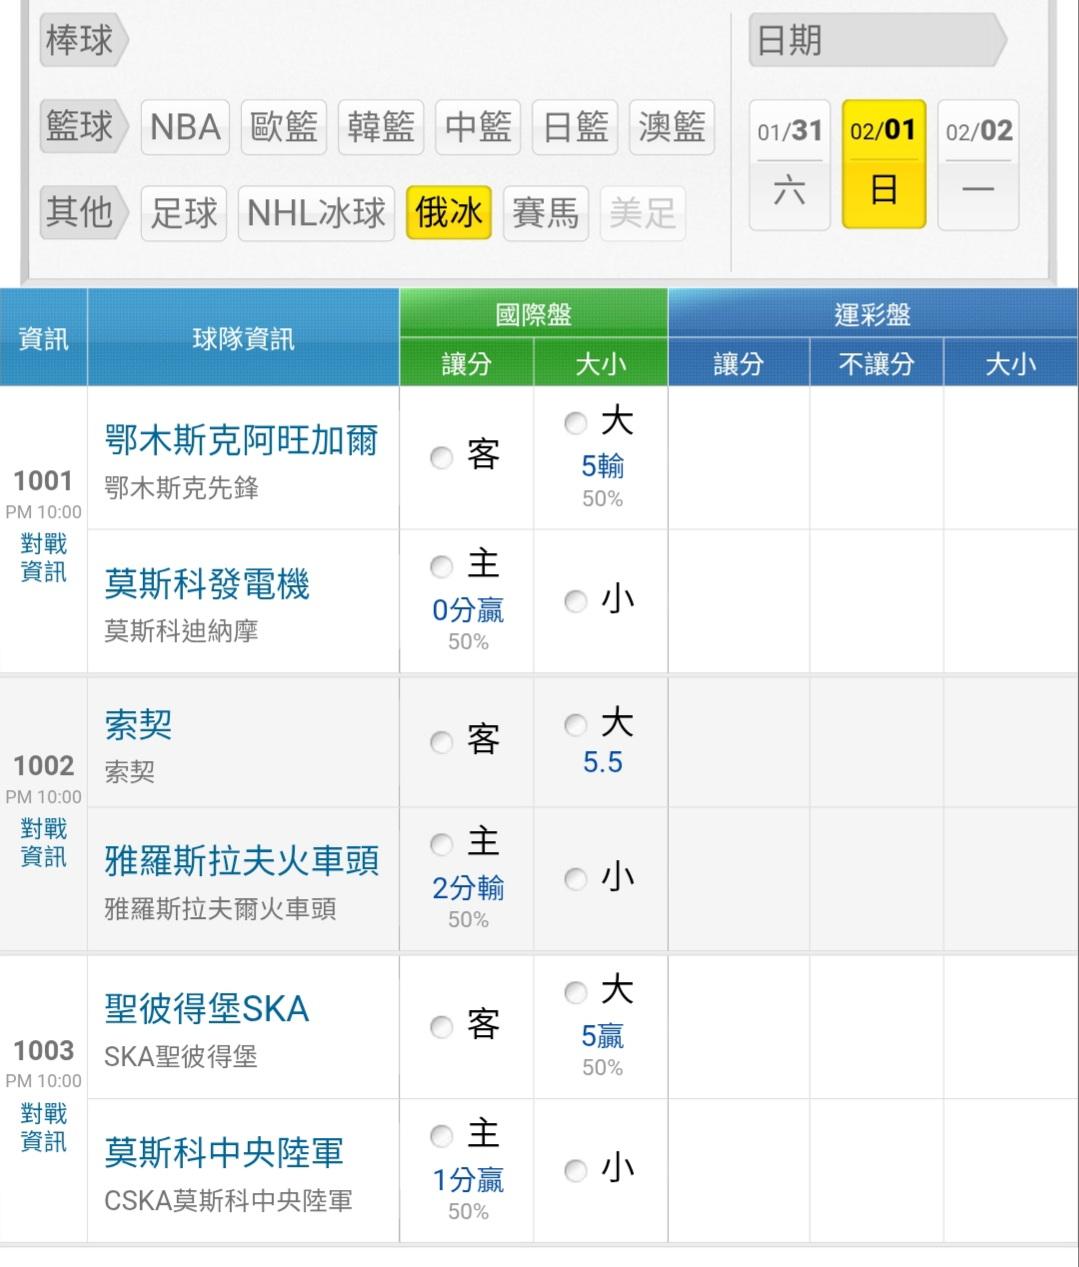The height and width of the screenshot is (1267, 1079).
Task: Select the 賽馬 category
Action: tap(545, 212)
